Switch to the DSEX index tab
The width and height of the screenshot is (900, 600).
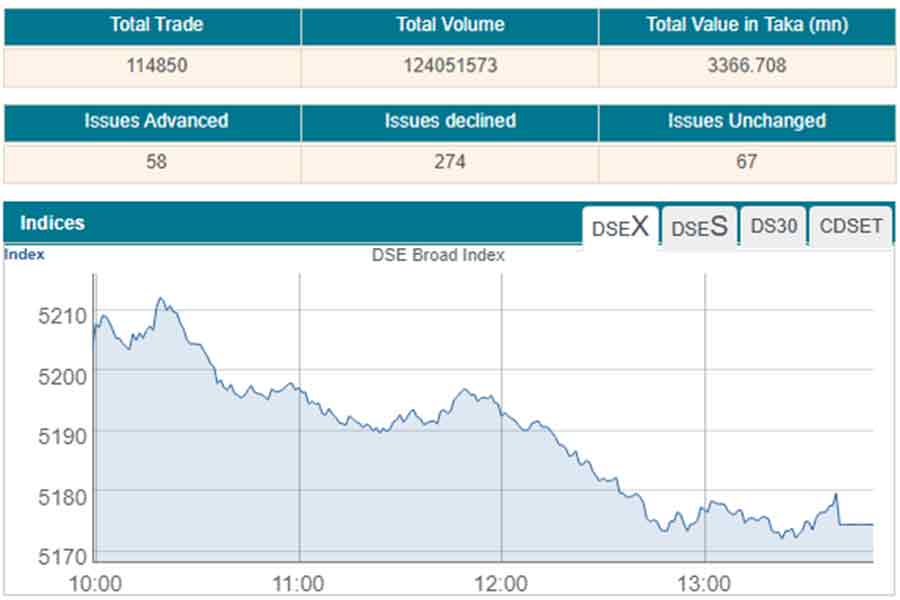[x=620, y=227]
